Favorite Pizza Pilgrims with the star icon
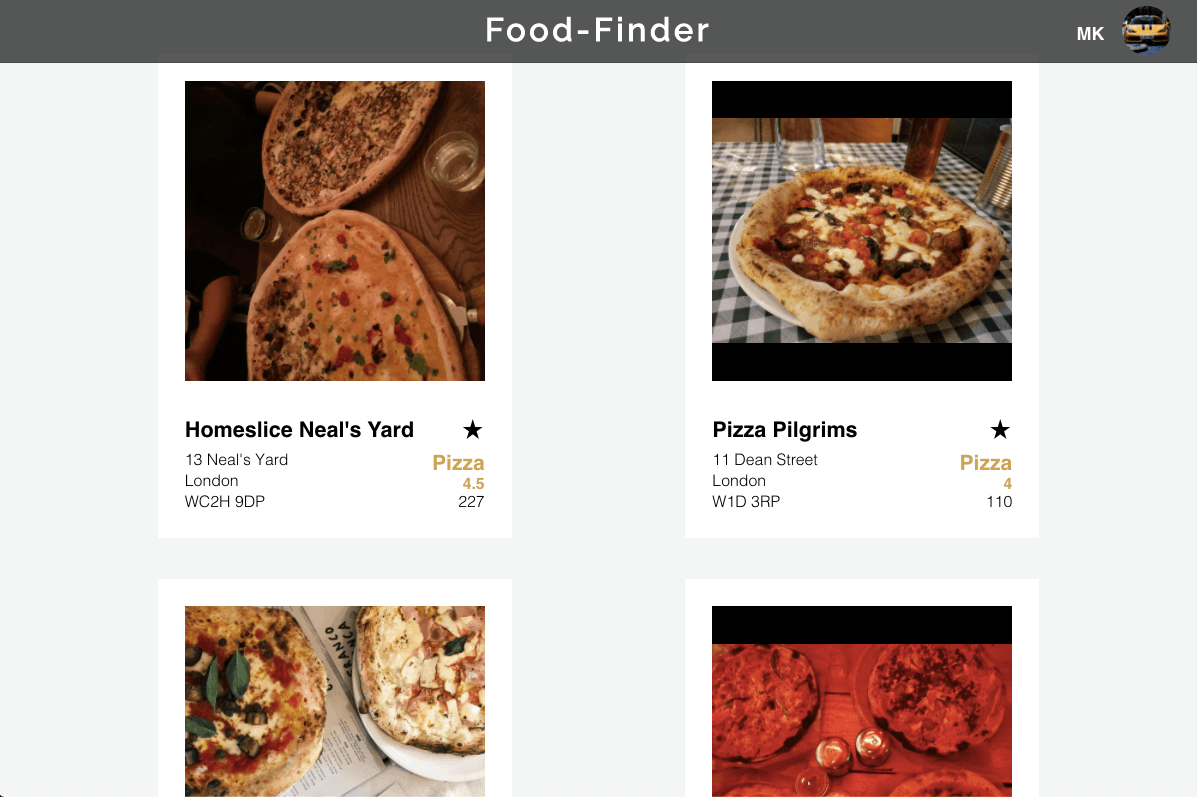This screenshot has width=1197, height=797. pyautogui.click(x=1000, y=430)
